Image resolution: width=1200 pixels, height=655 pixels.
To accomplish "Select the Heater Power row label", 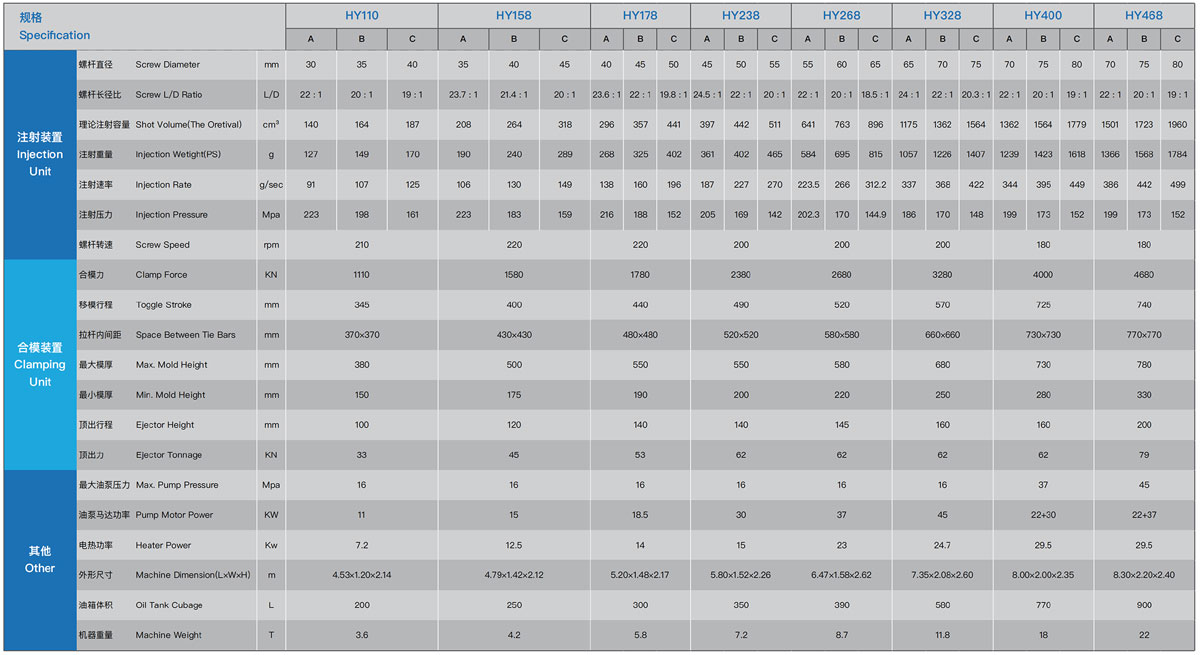I will click(162, 545).
